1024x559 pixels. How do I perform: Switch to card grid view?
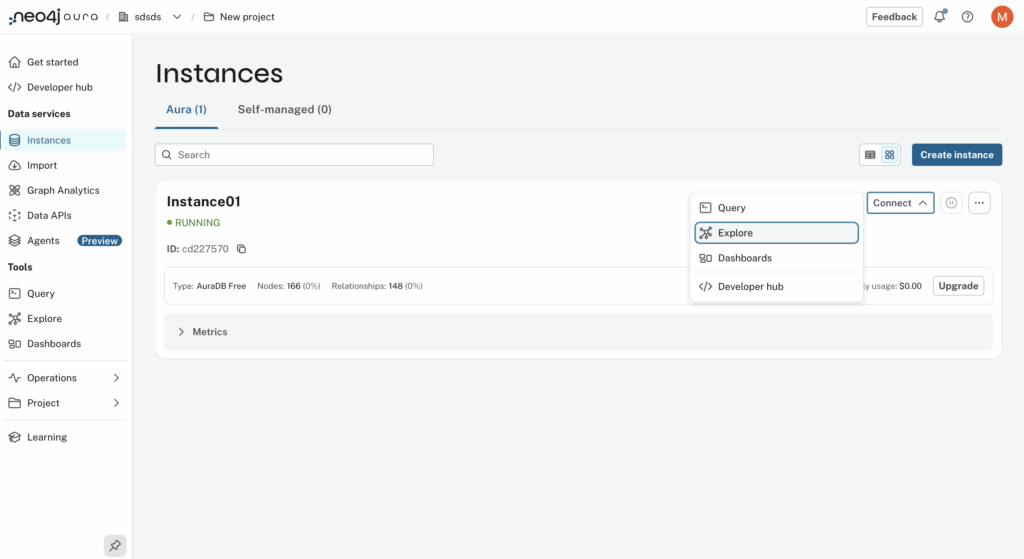[889, 155]
